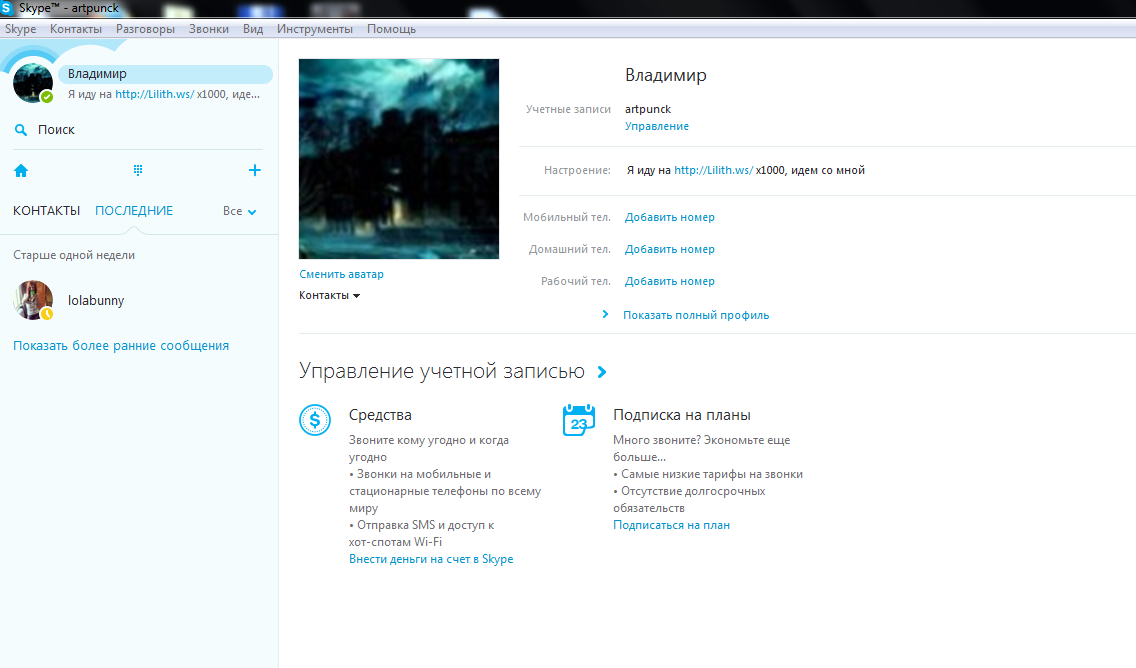Open the Контакты menu in menu bar
This screenshot has width=1136, height=668.
76,29
